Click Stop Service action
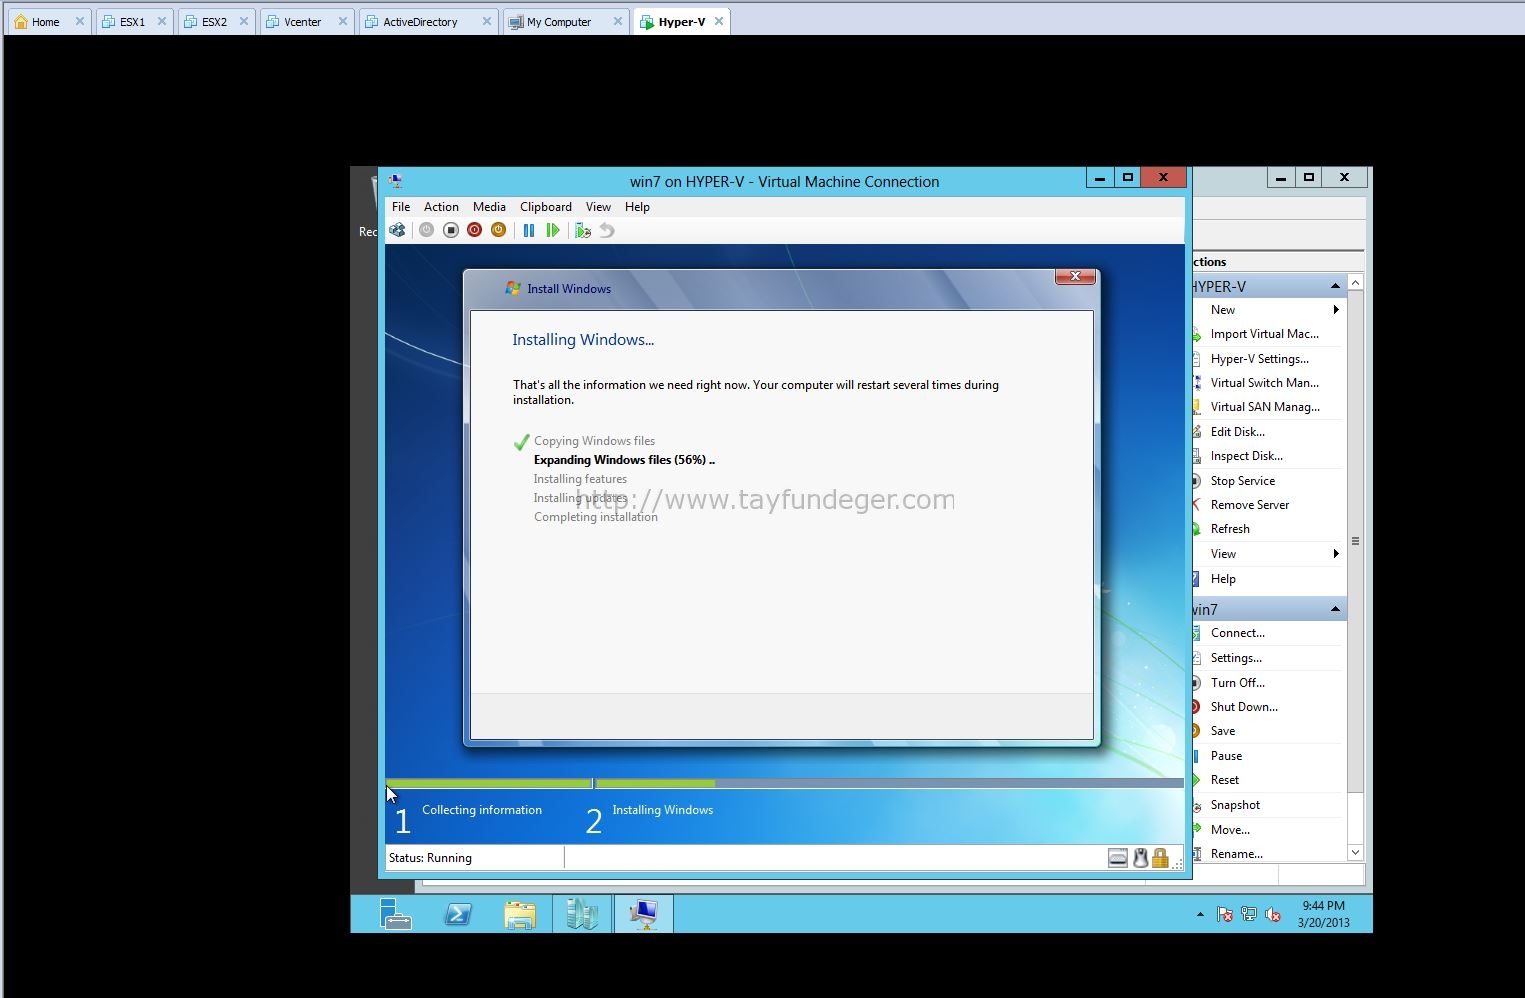The image size is (1525, 998). 1242,481
